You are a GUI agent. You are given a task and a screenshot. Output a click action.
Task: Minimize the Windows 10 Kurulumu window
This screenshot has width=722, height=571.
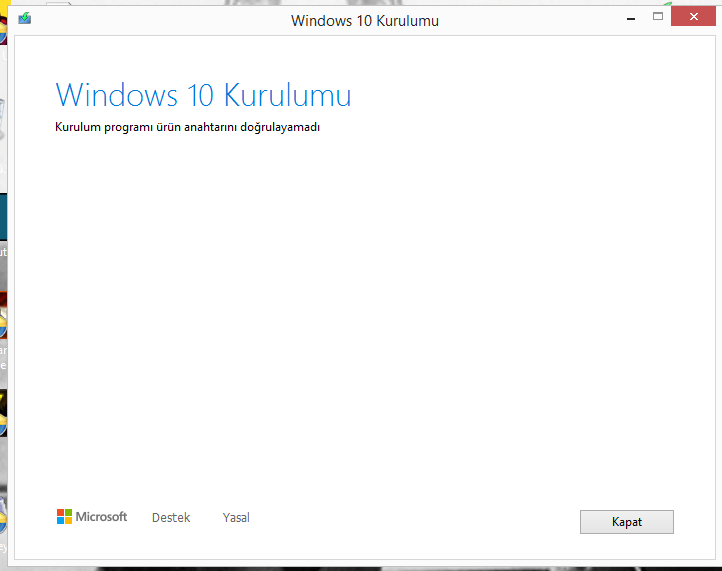pyautogui.click(x=631, y=18)
